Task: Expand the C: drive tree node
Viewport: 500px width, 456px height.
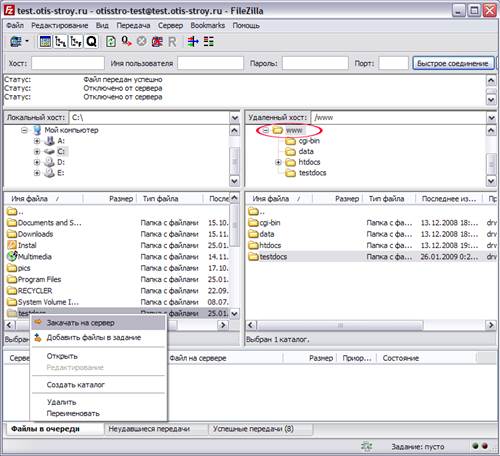Action: pos(37,152)
